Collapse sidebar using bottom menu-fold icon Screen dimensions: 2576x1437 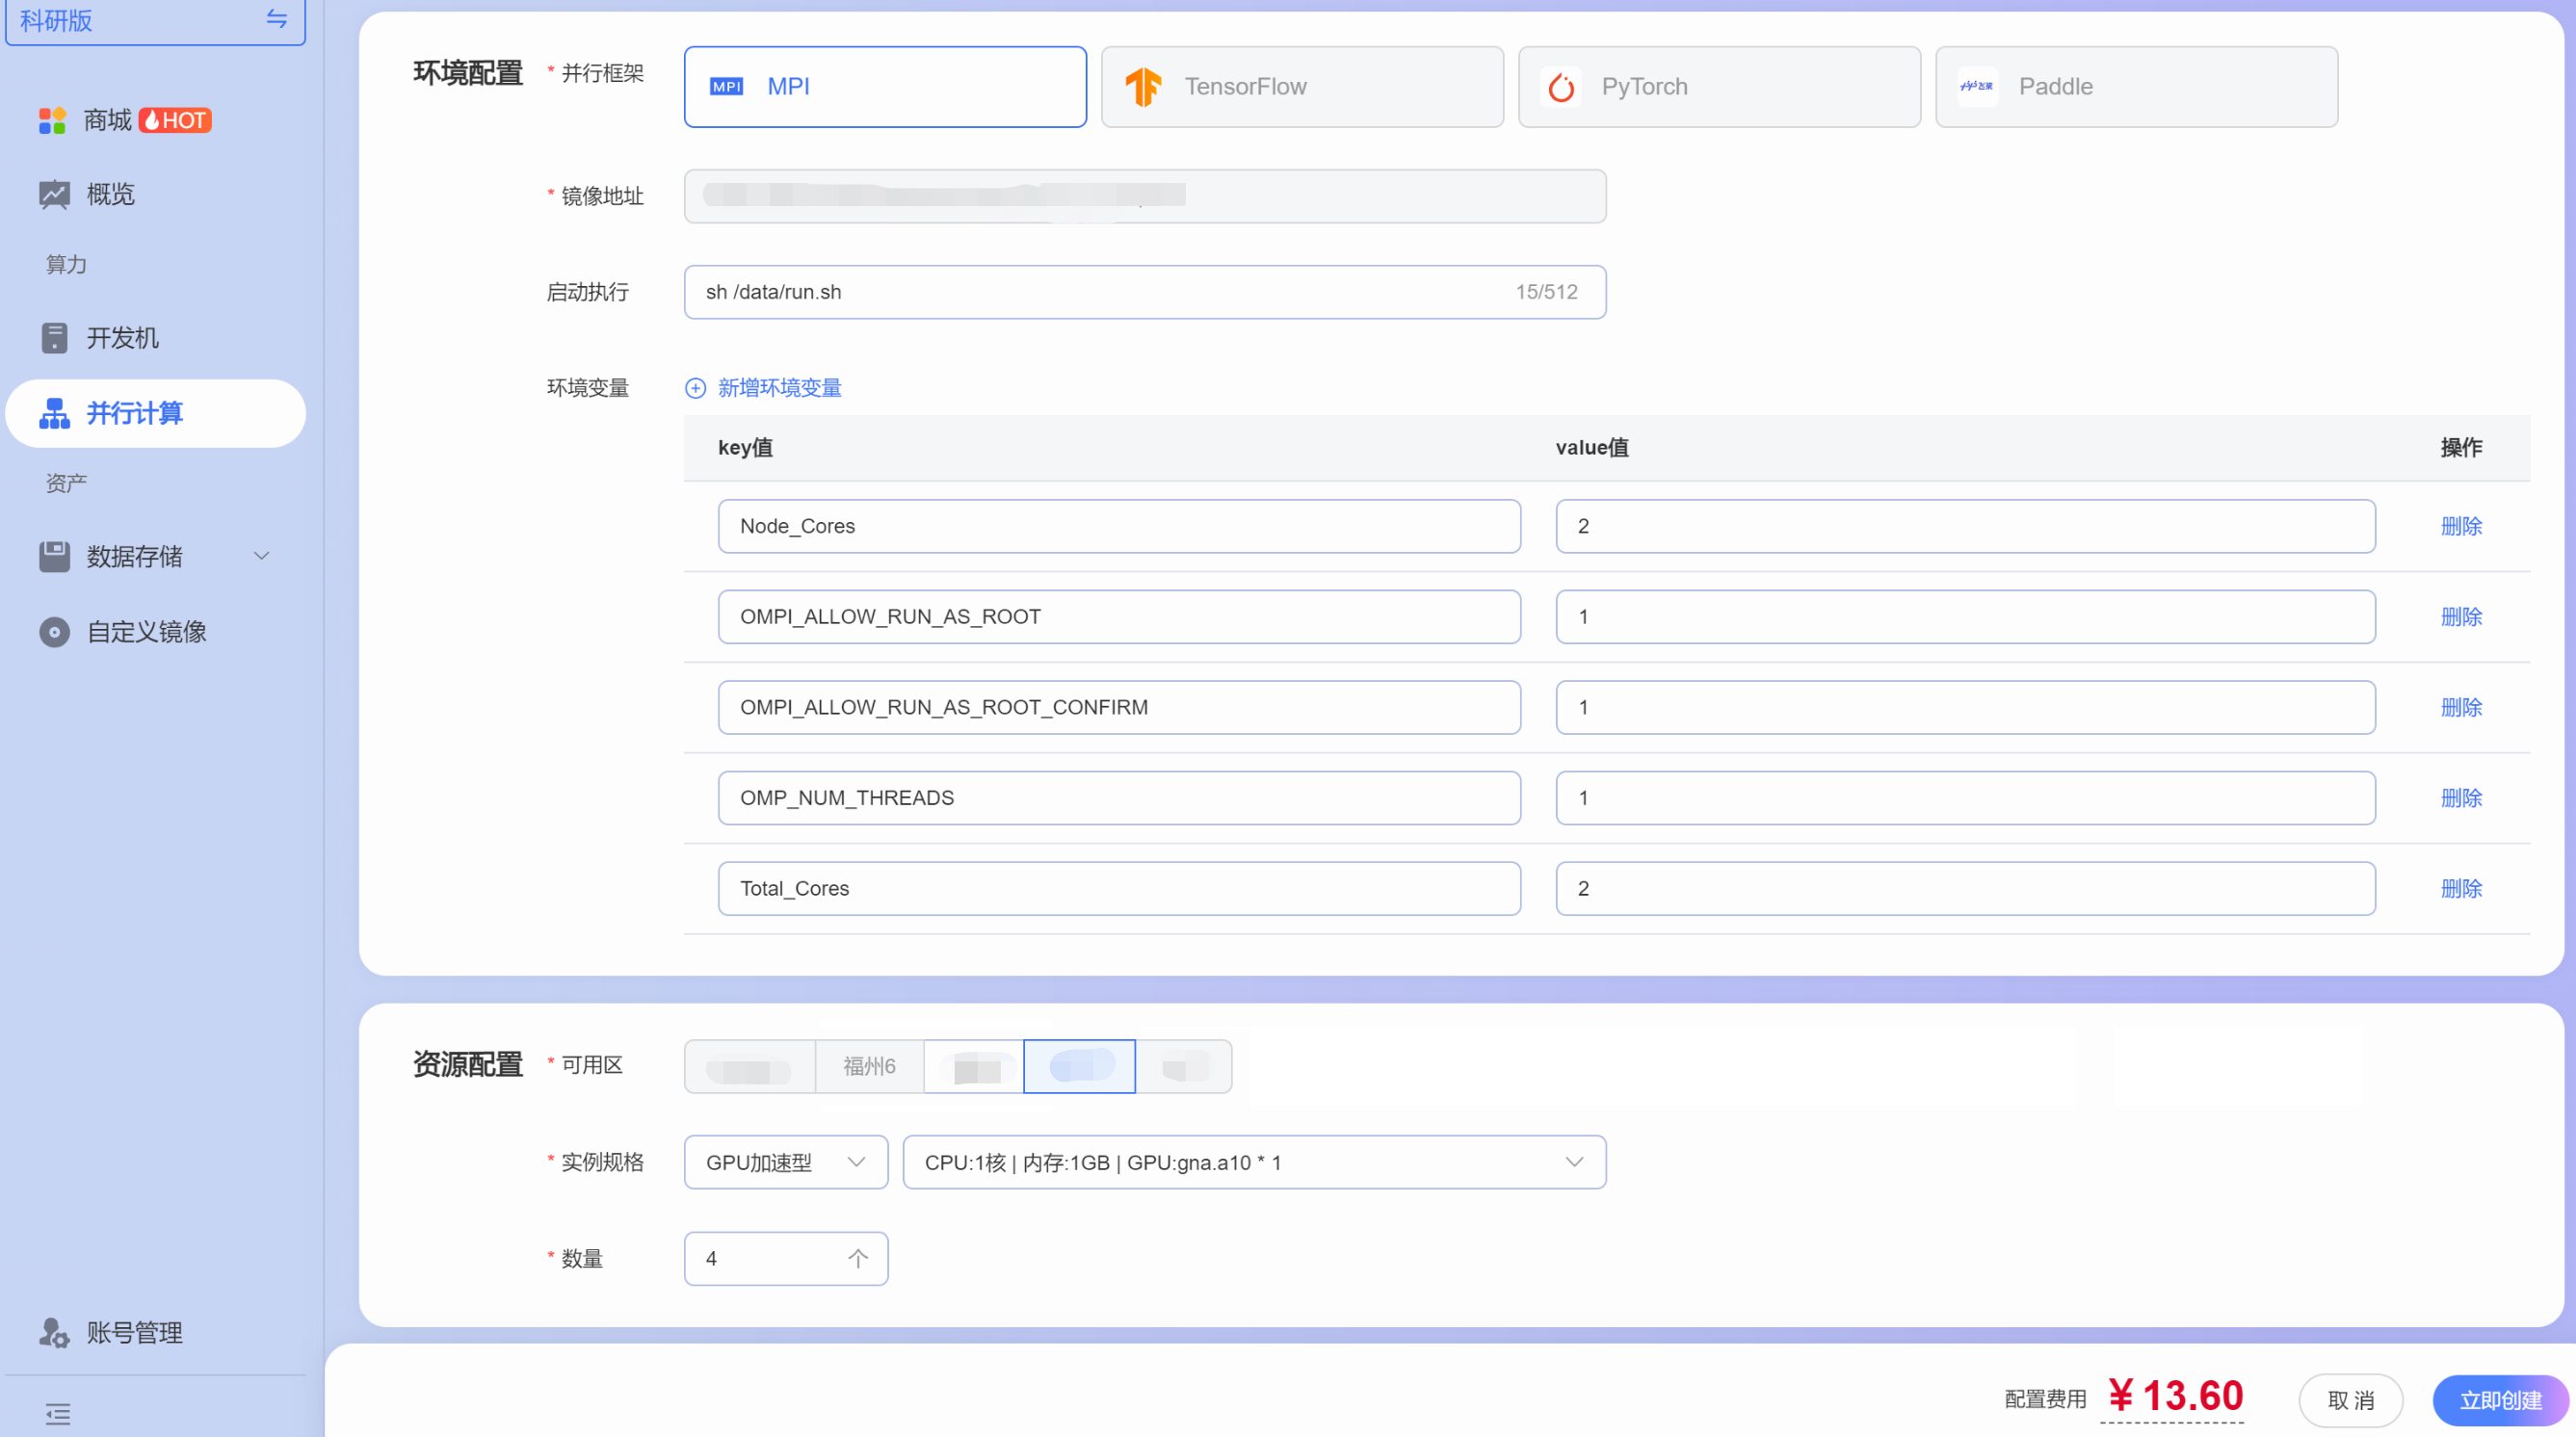tap(58, 1414)
